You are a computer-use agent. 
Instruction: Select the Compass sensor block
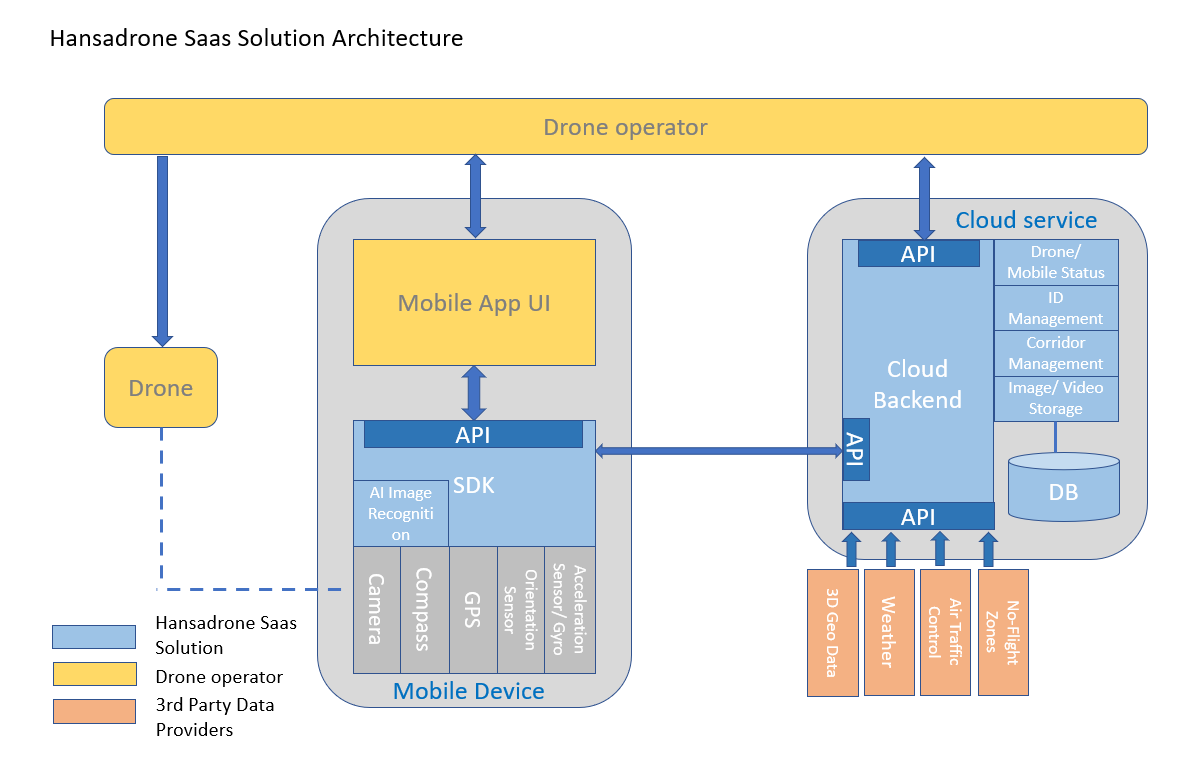coord(424,610)
